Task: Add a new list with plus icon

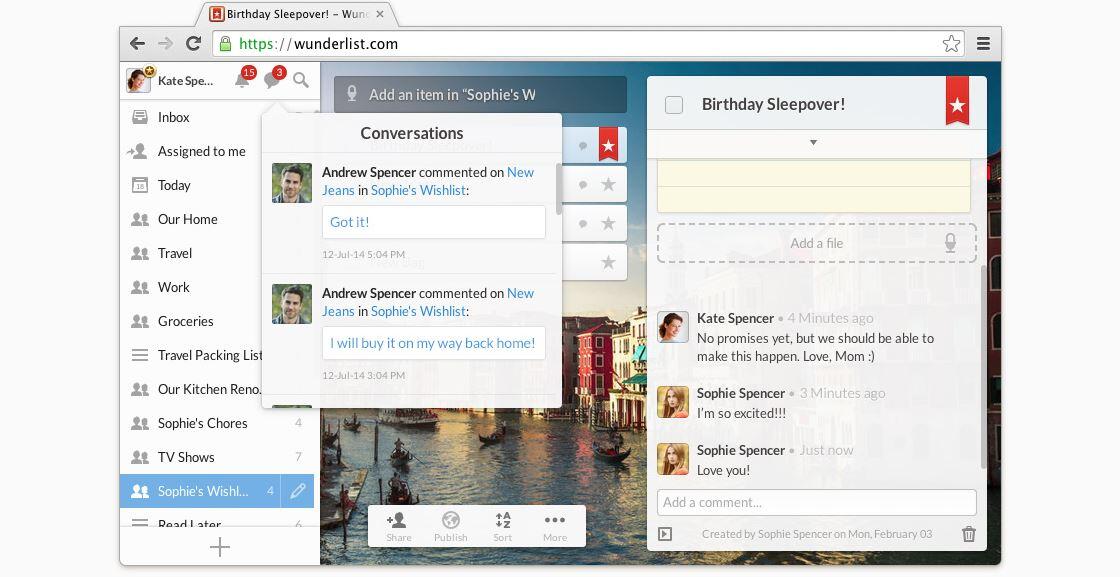Action: 220,547
